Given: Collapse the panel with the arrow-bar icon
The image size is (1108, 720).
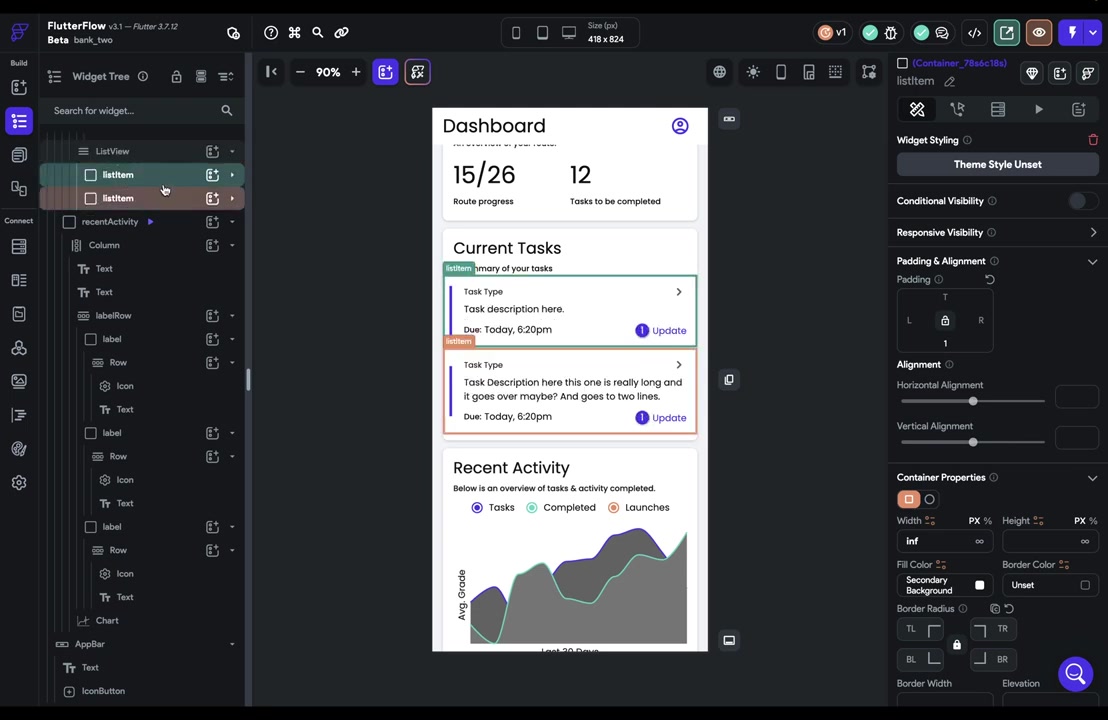Looking at the screenshot, I should point(271,71).
